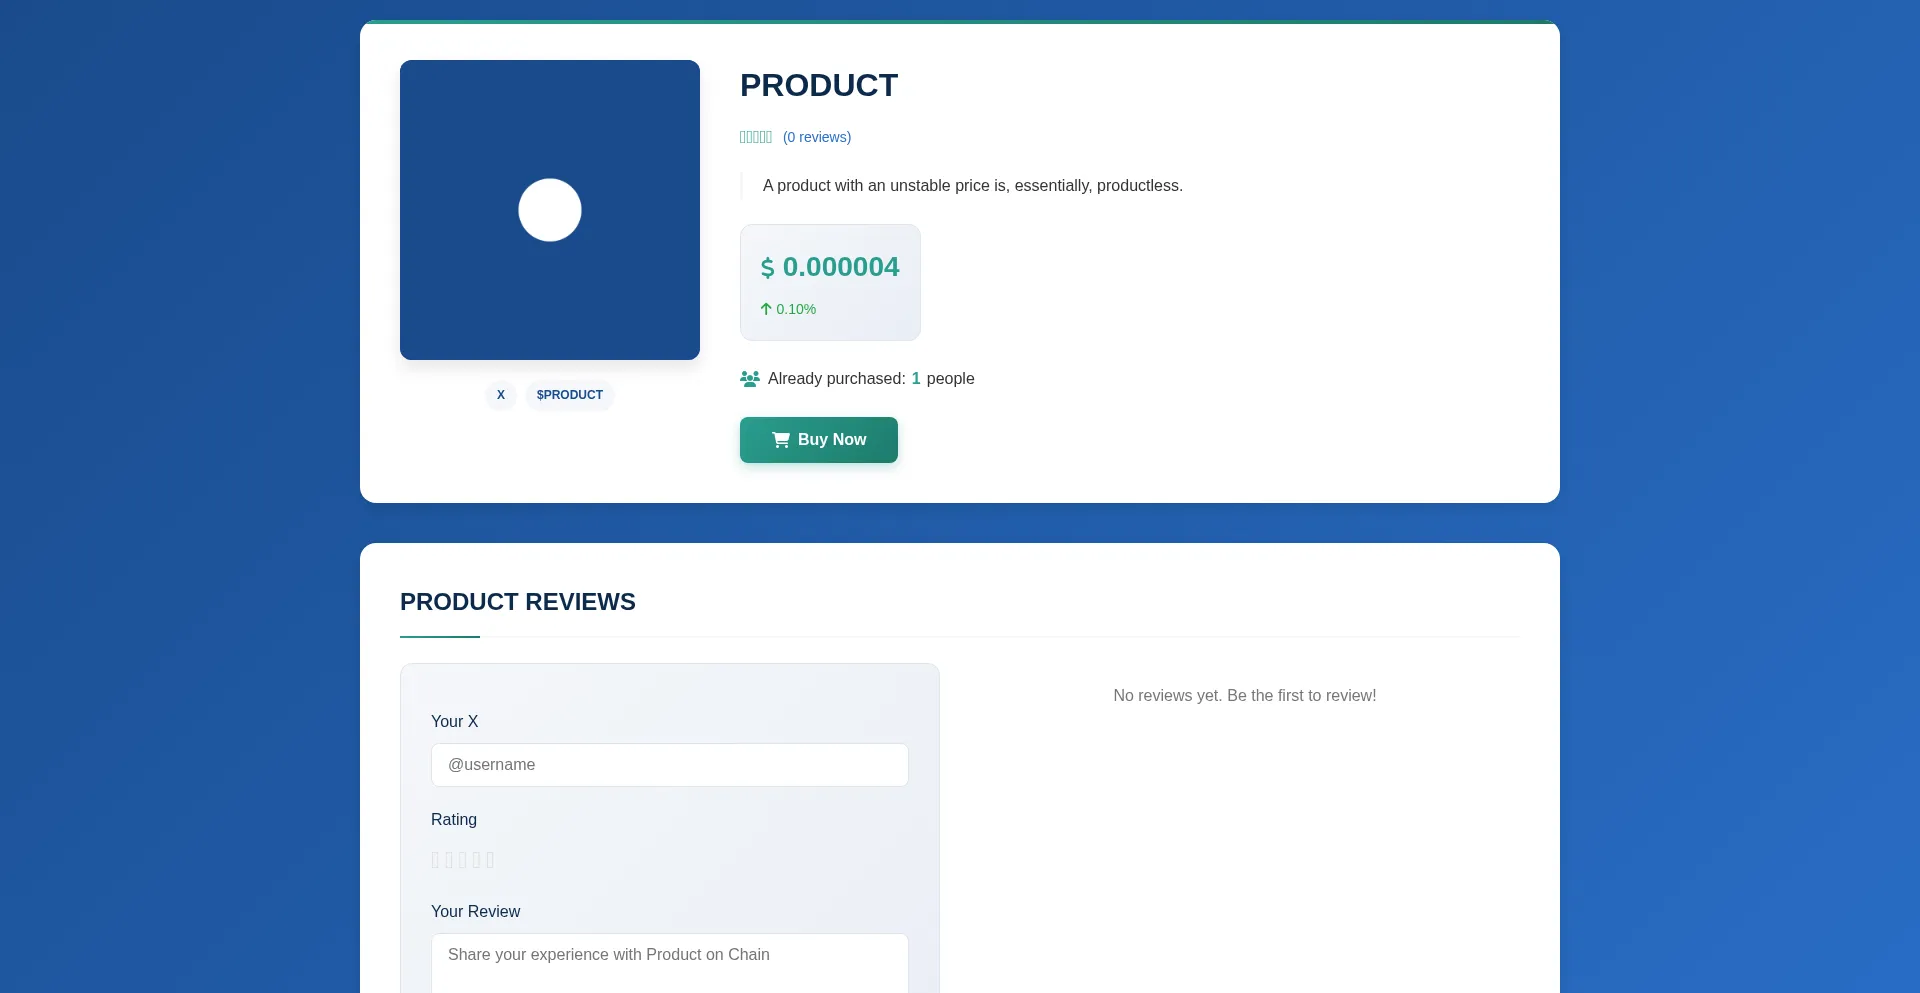Click the PRODUCT title heading
This screenshot has height=993, width=1920.
818,86
